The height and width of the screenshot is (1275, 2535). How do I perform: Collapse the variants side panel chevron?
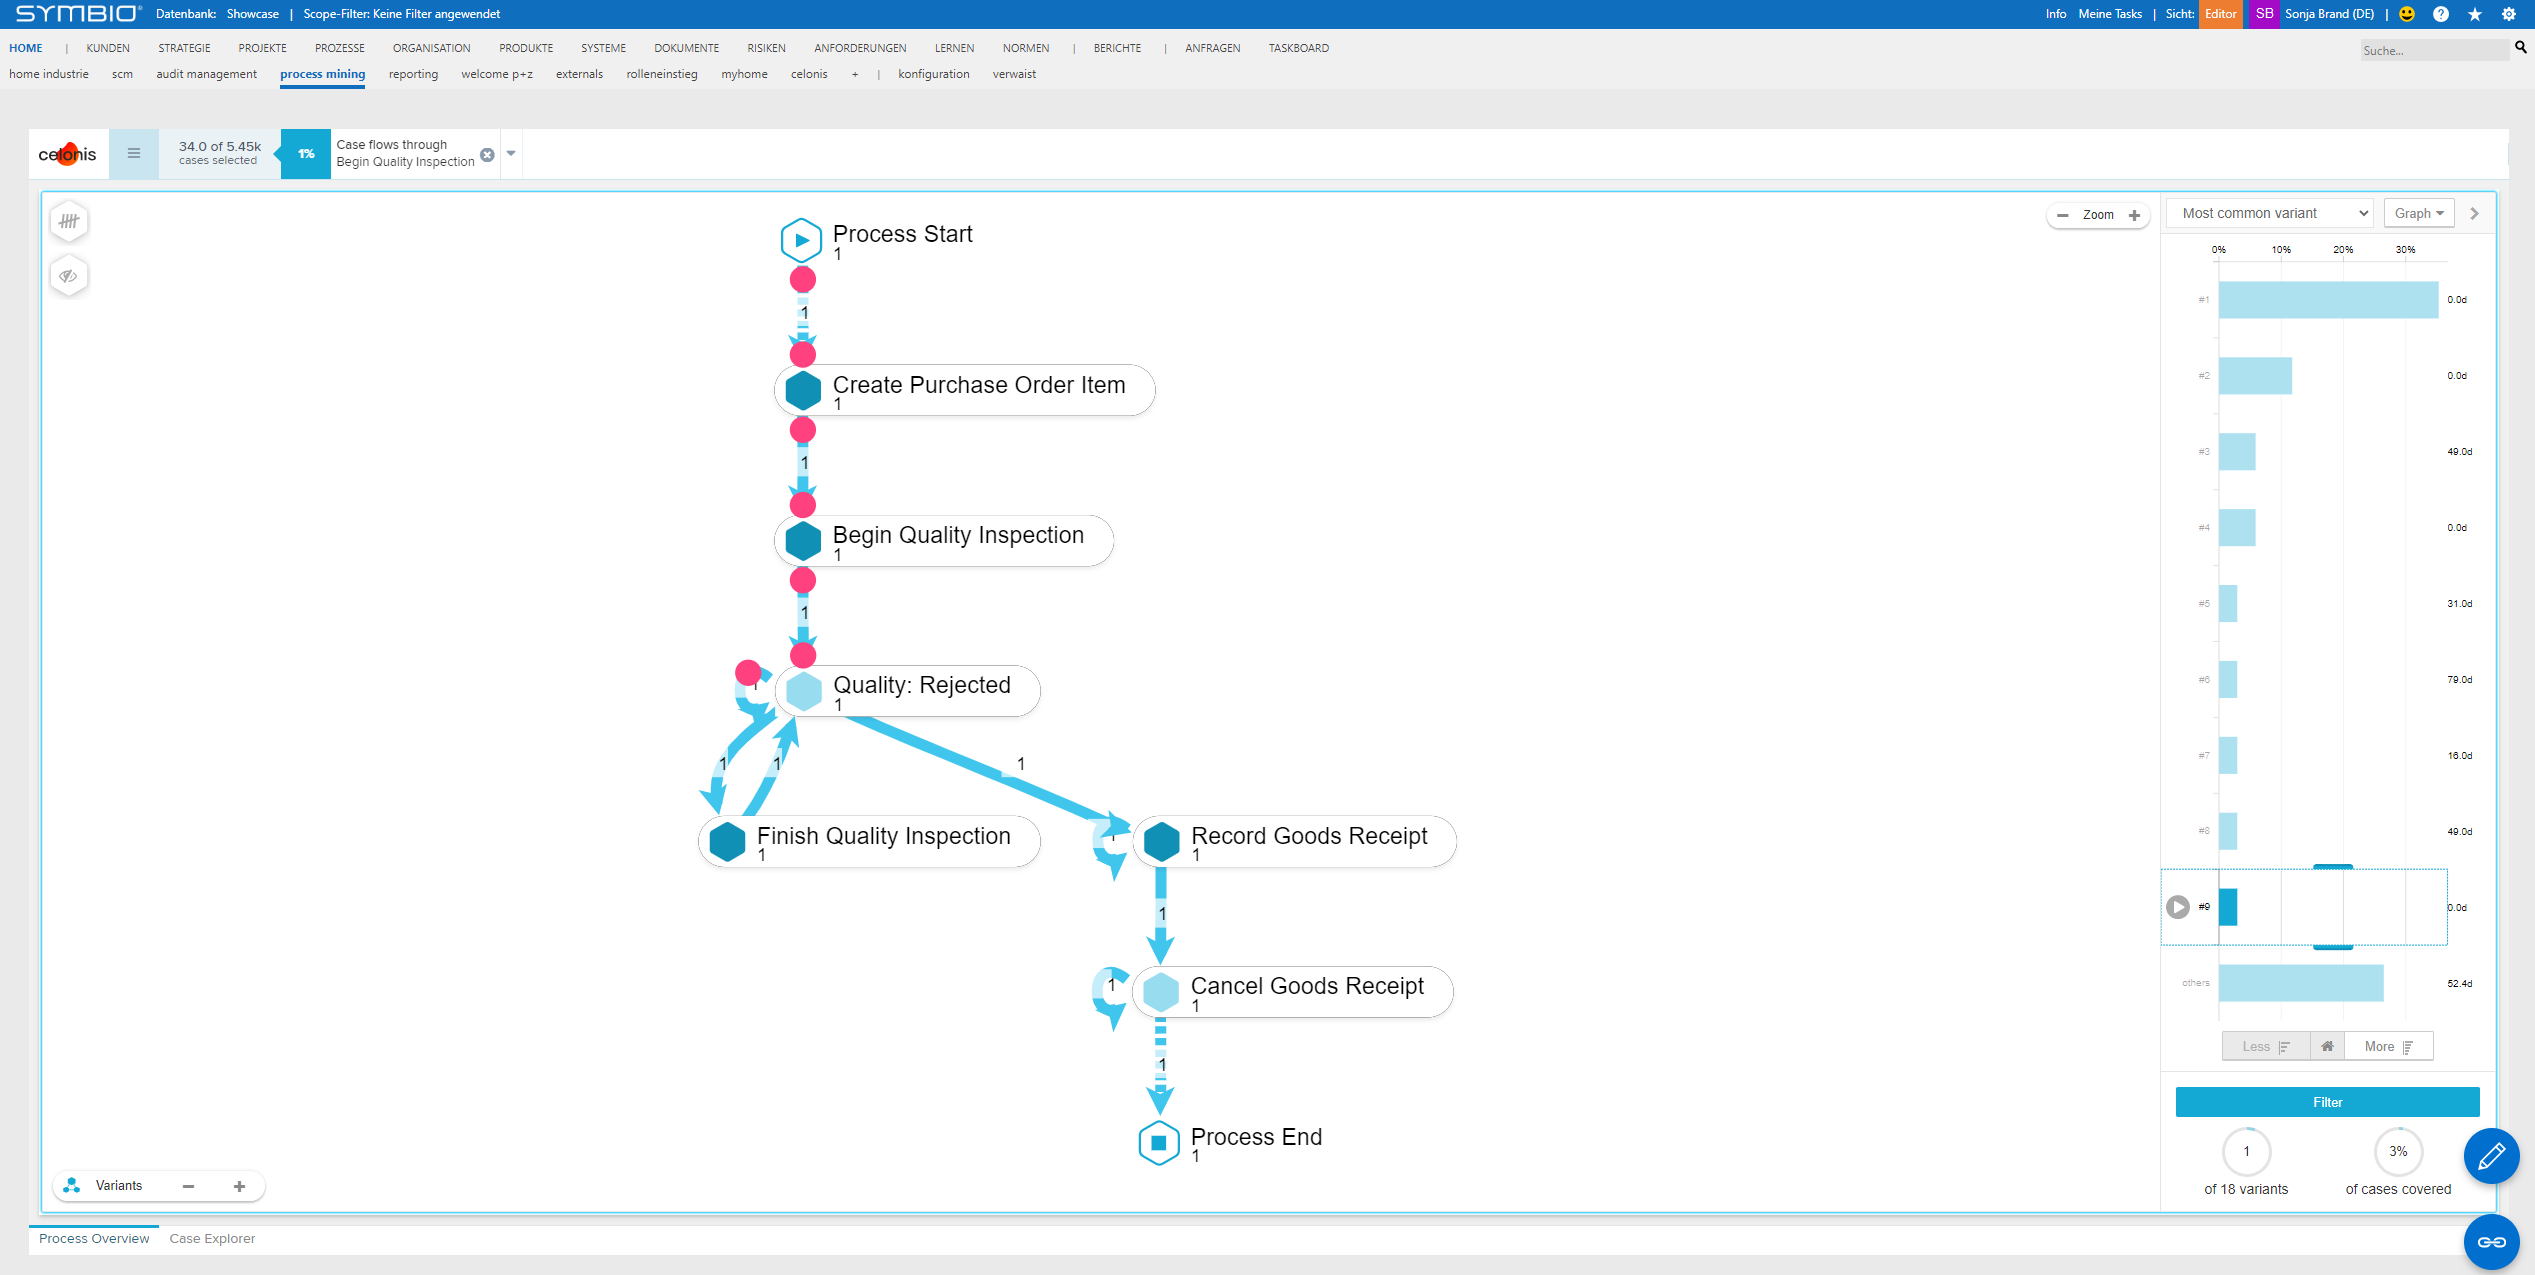2475,213
